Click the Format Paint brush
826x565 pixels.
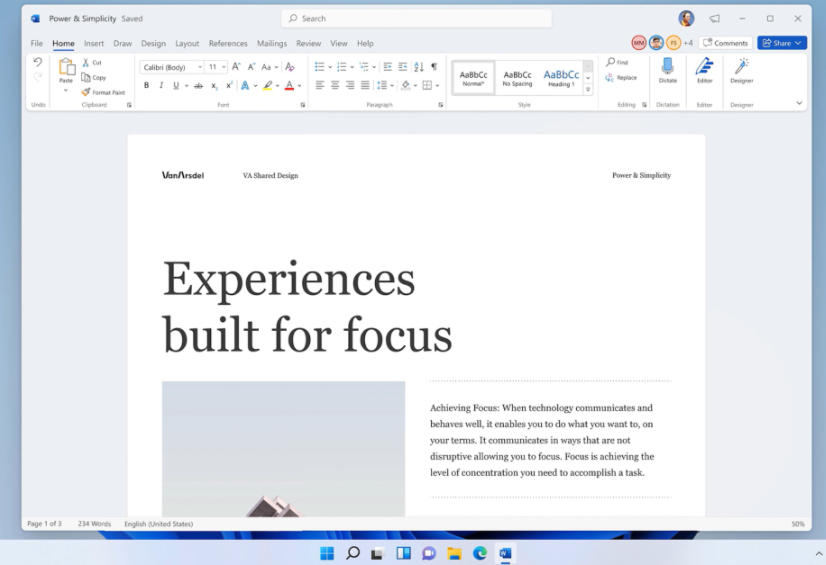point(87,92)
